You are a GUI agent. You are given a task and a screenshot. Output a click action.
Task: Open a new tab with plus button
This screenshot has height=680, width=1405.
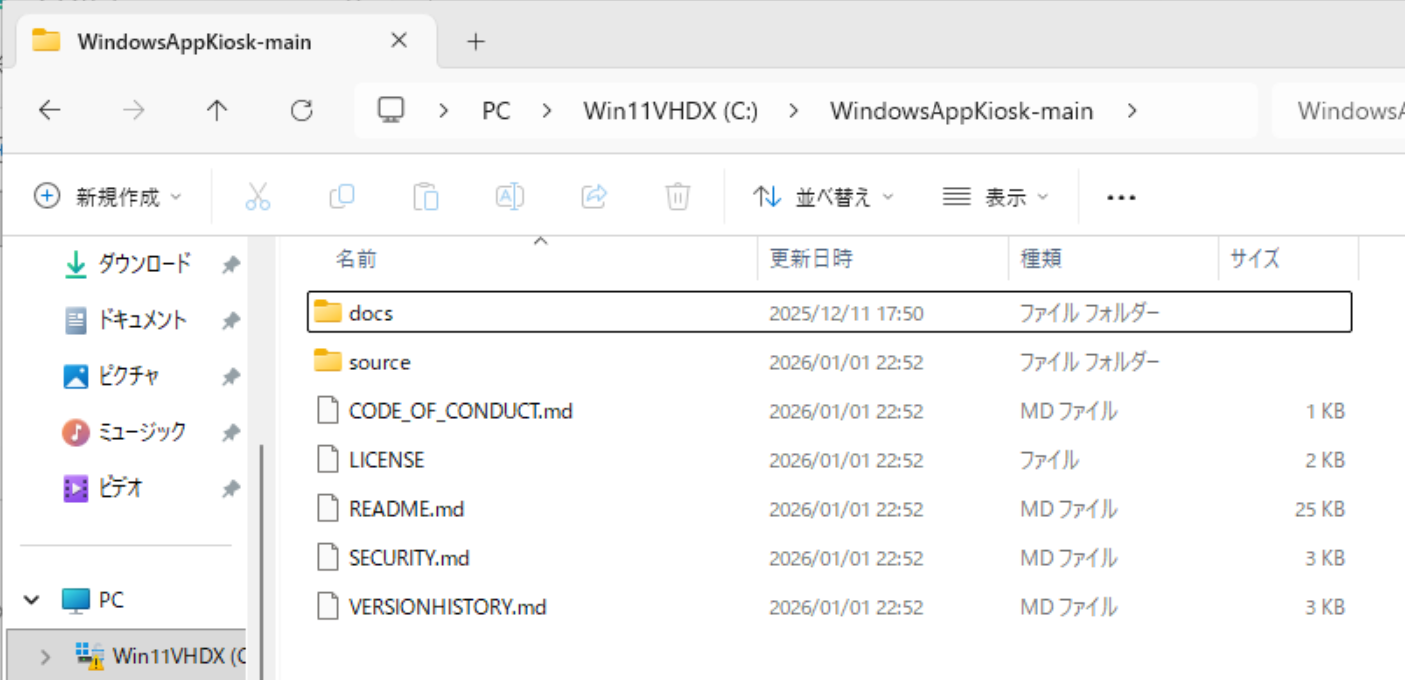pos(476,42)
